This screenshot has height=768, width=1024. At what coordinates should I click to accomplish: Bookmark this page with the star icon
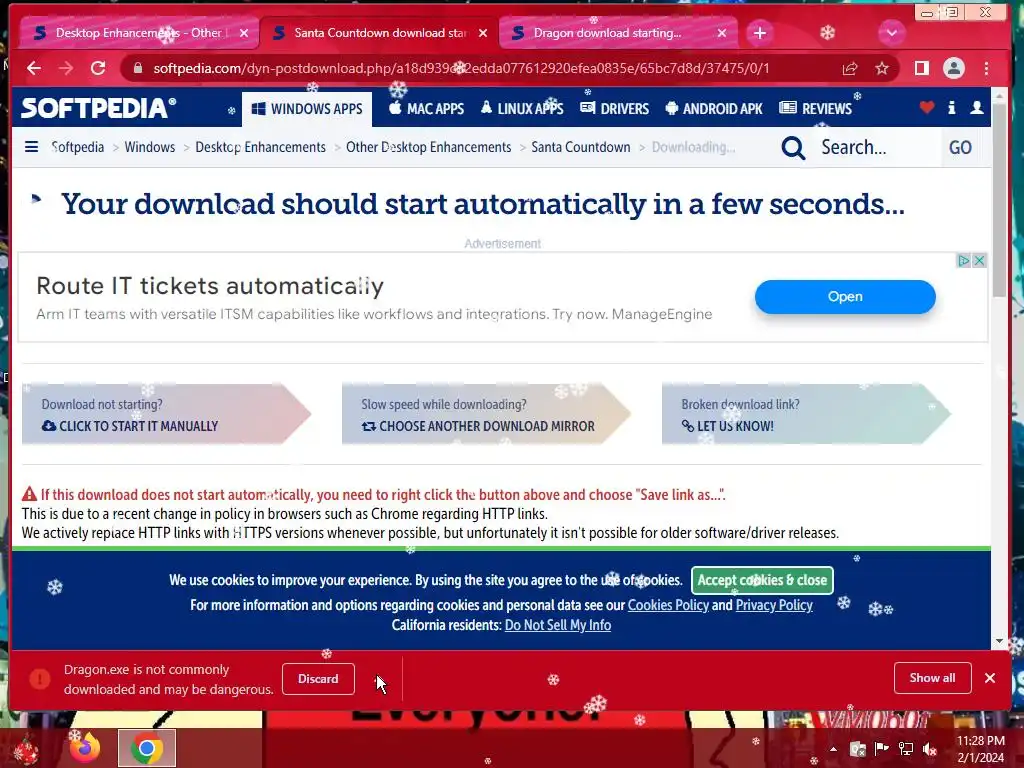pyautogui.click(x=882, y=69)
